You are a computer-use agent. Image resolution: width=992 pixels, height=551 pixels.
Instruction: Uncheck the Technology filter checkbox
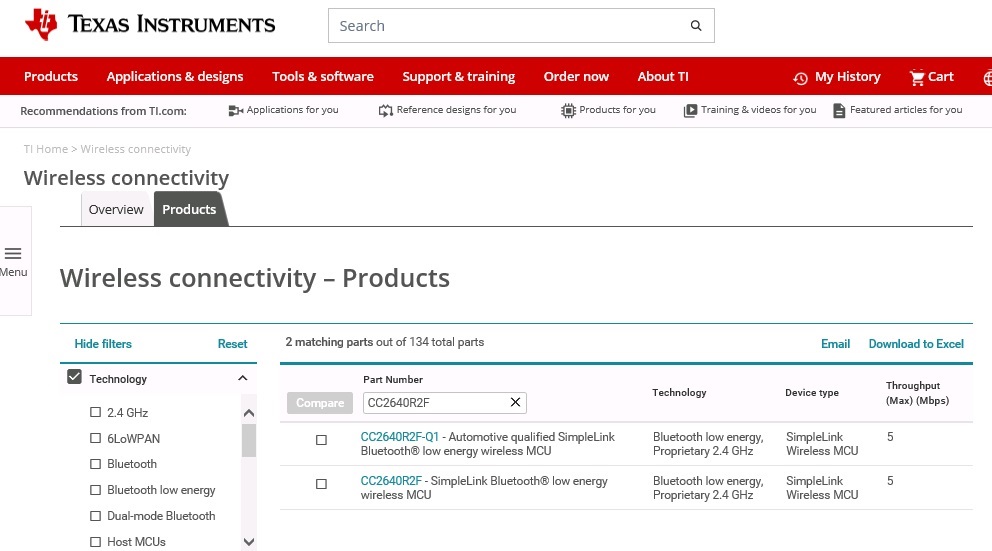coord(74,377)
